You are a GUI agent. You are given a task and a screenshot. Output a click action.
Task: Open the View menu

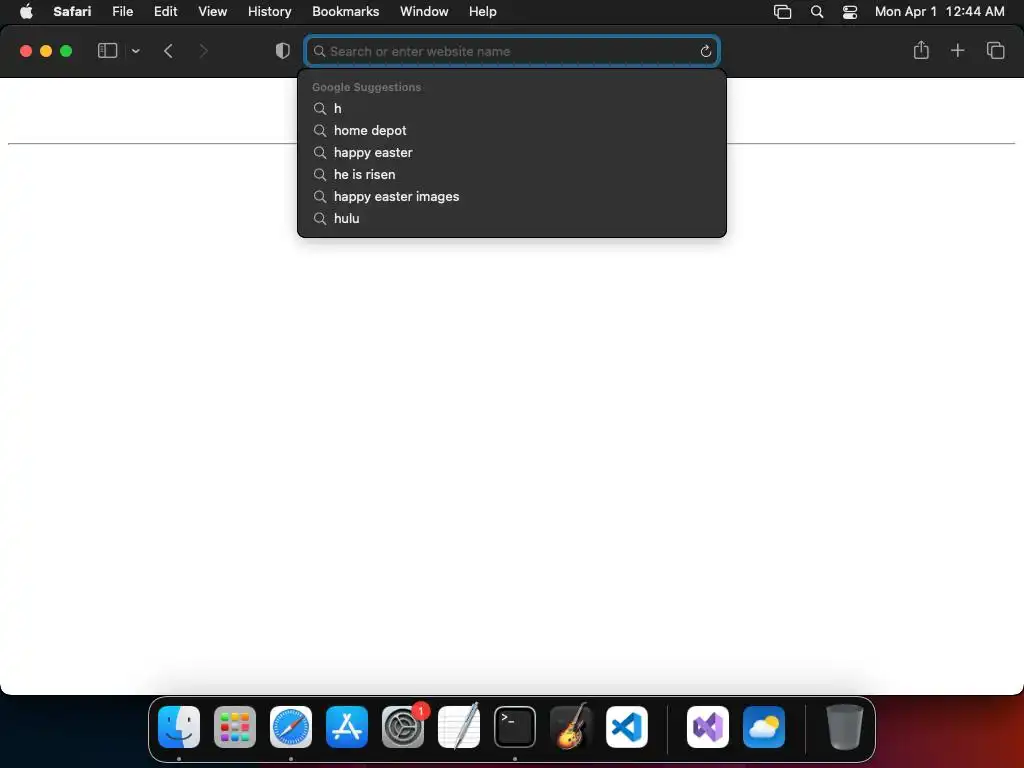[212, 12]
